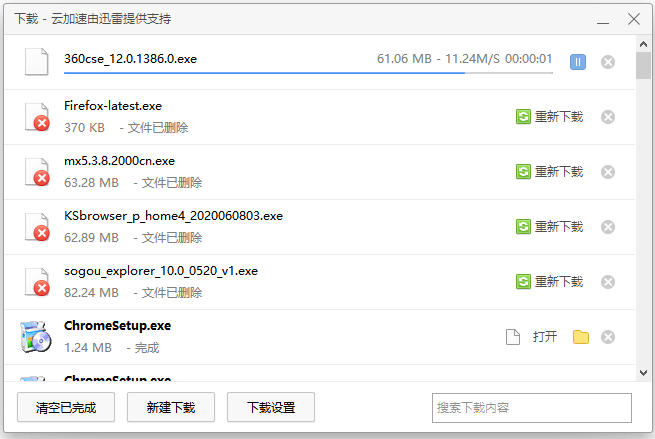The height and width of the screenshot is (439, 655).
Task: Open containing folder of ChromeSetup.exe
Action: point(581,337)
